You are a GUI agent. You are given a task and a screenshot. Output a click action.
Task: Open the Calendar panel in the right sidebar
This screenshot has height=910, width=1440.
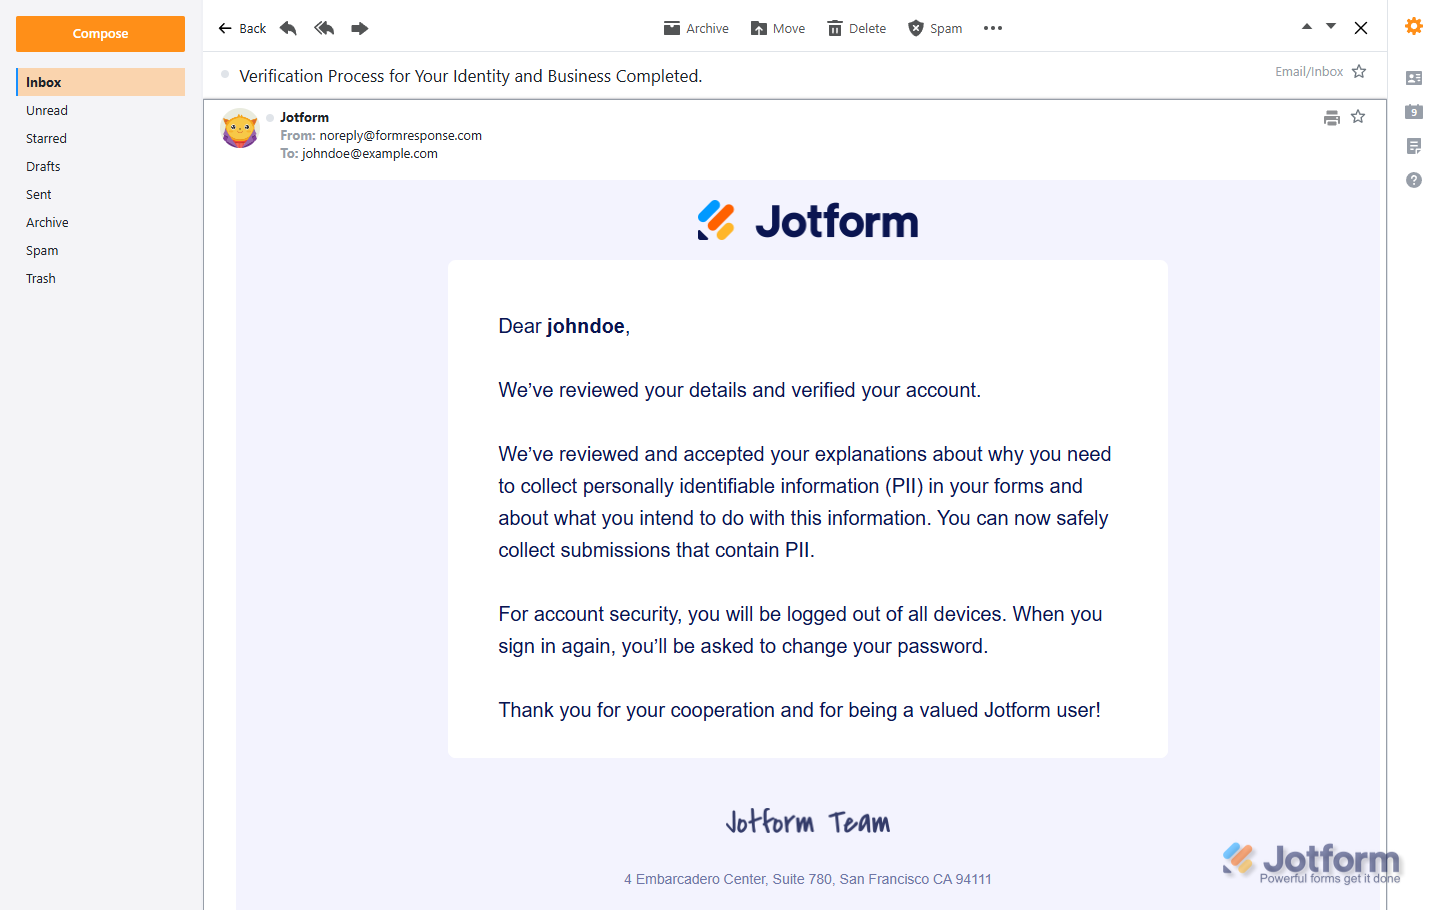[x=1413, y=111]
